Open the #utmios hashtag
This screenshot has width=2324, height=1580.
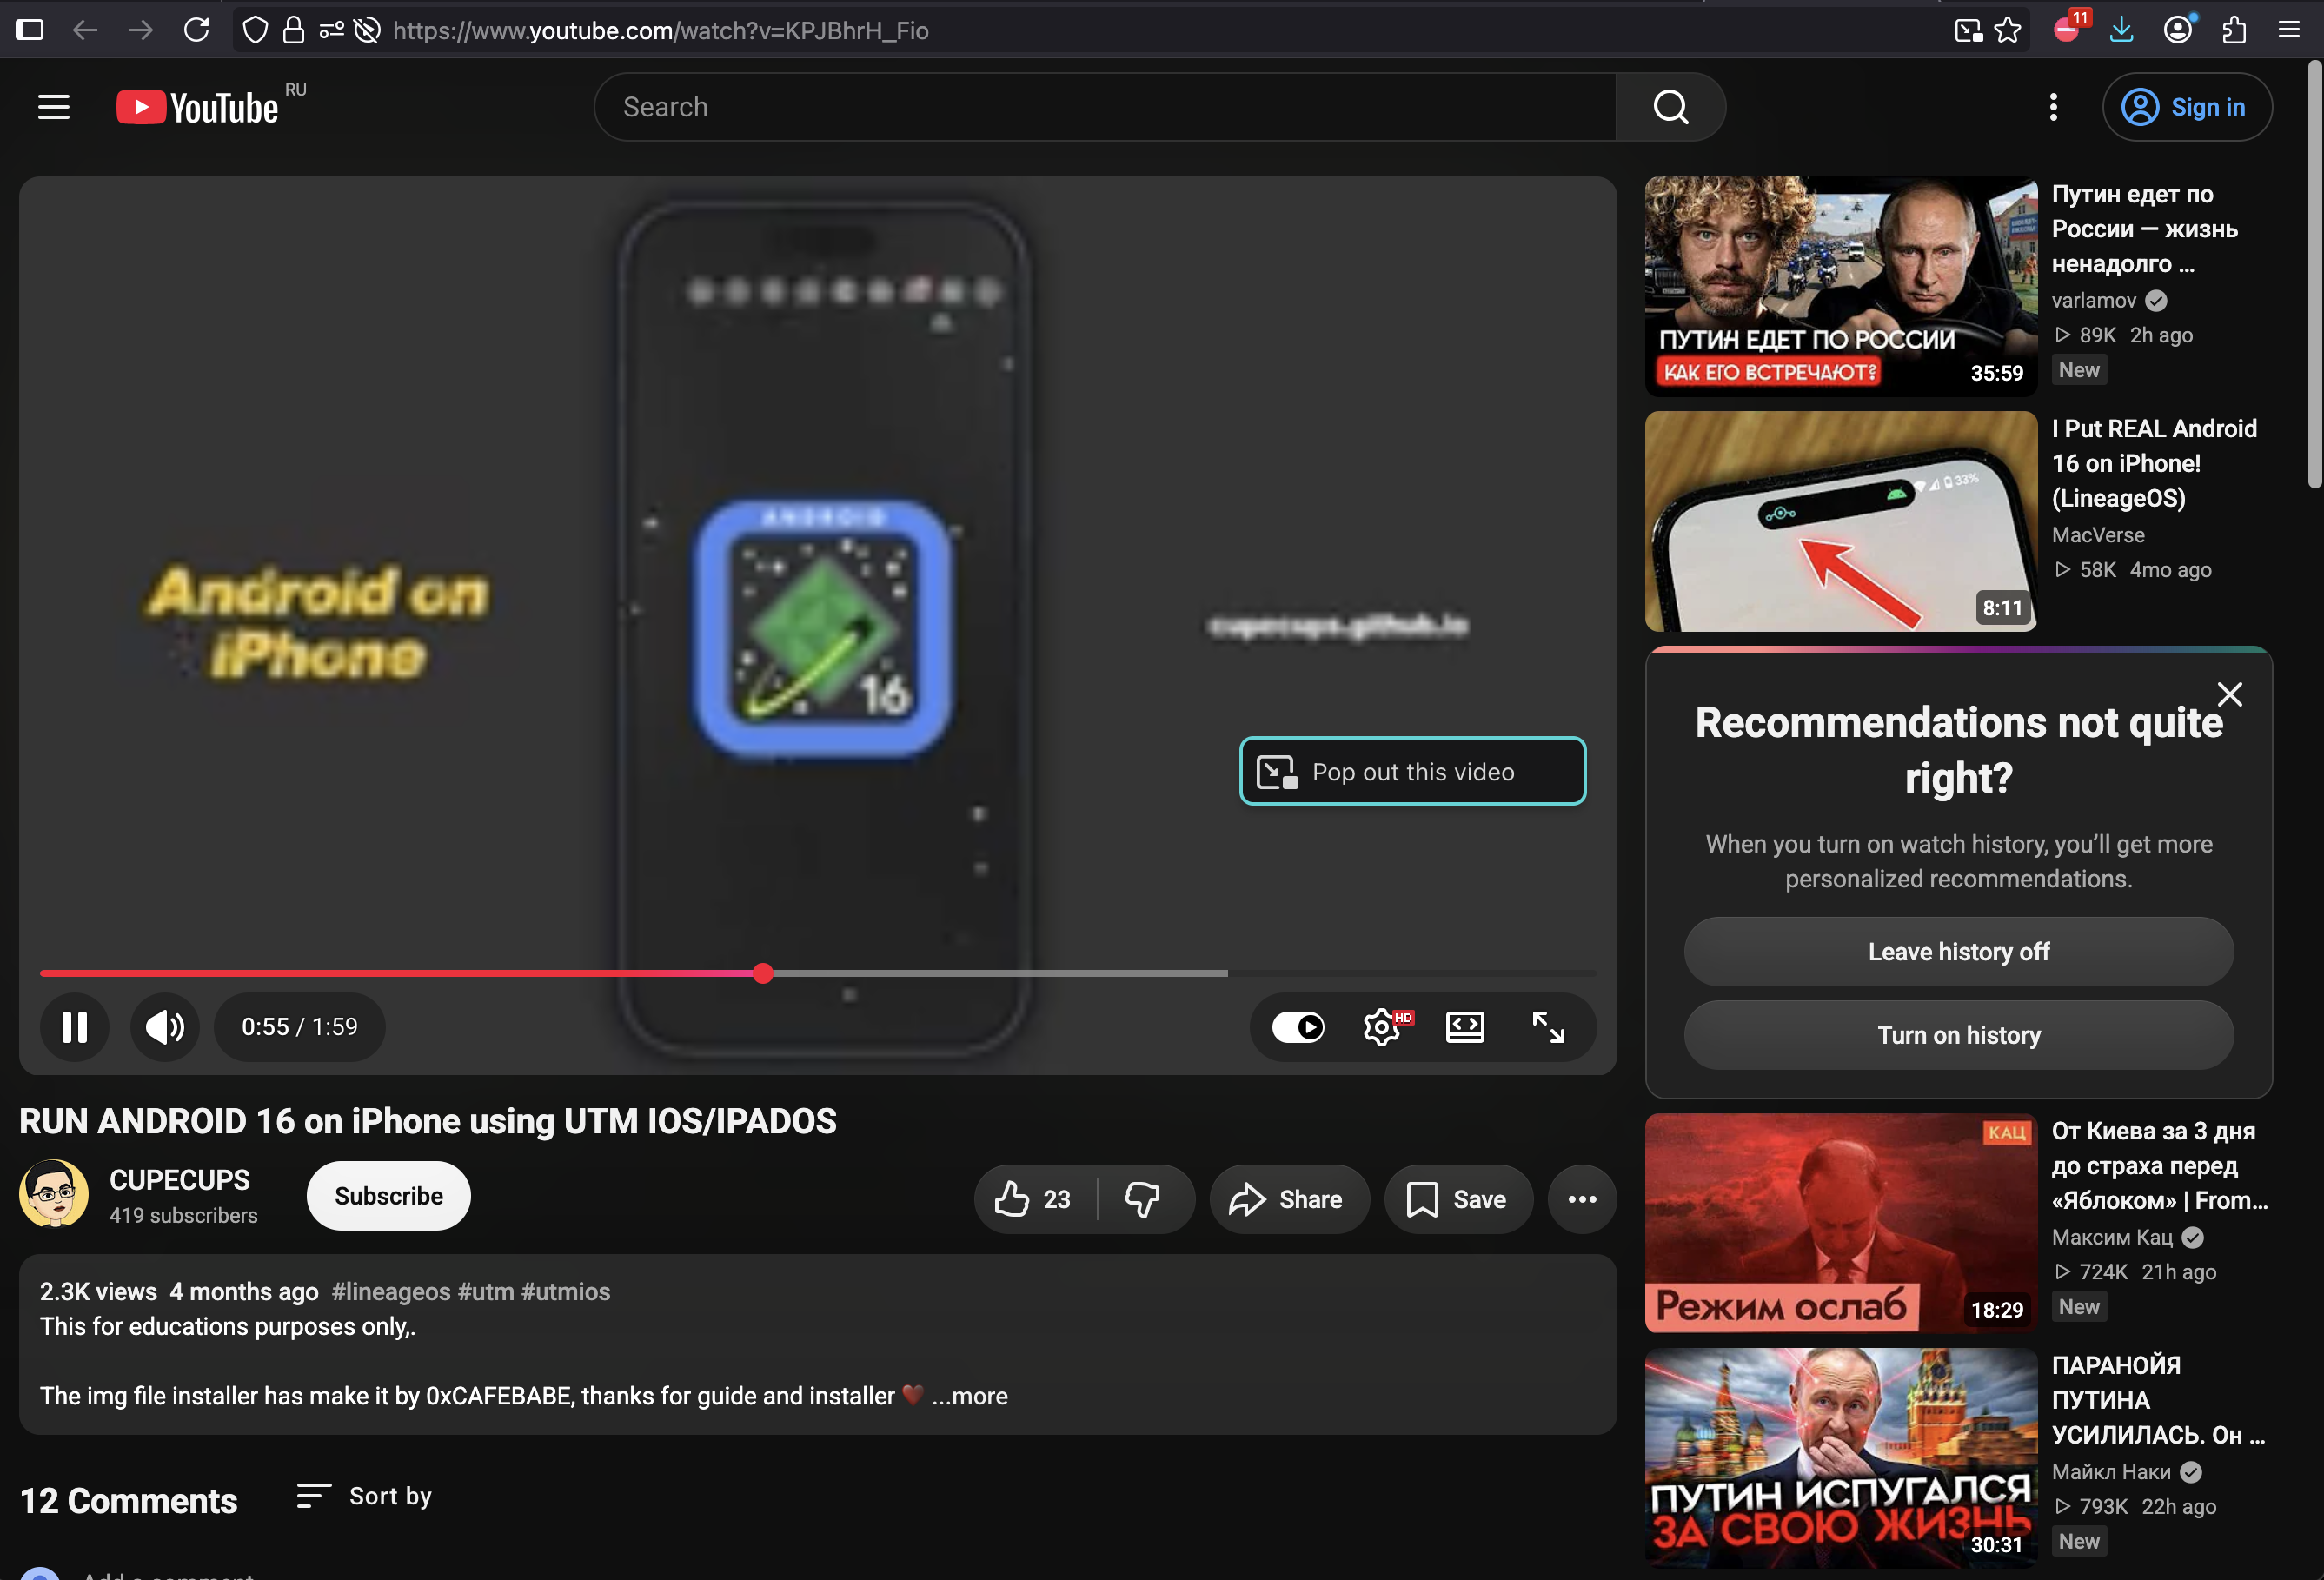point(566,1292)
